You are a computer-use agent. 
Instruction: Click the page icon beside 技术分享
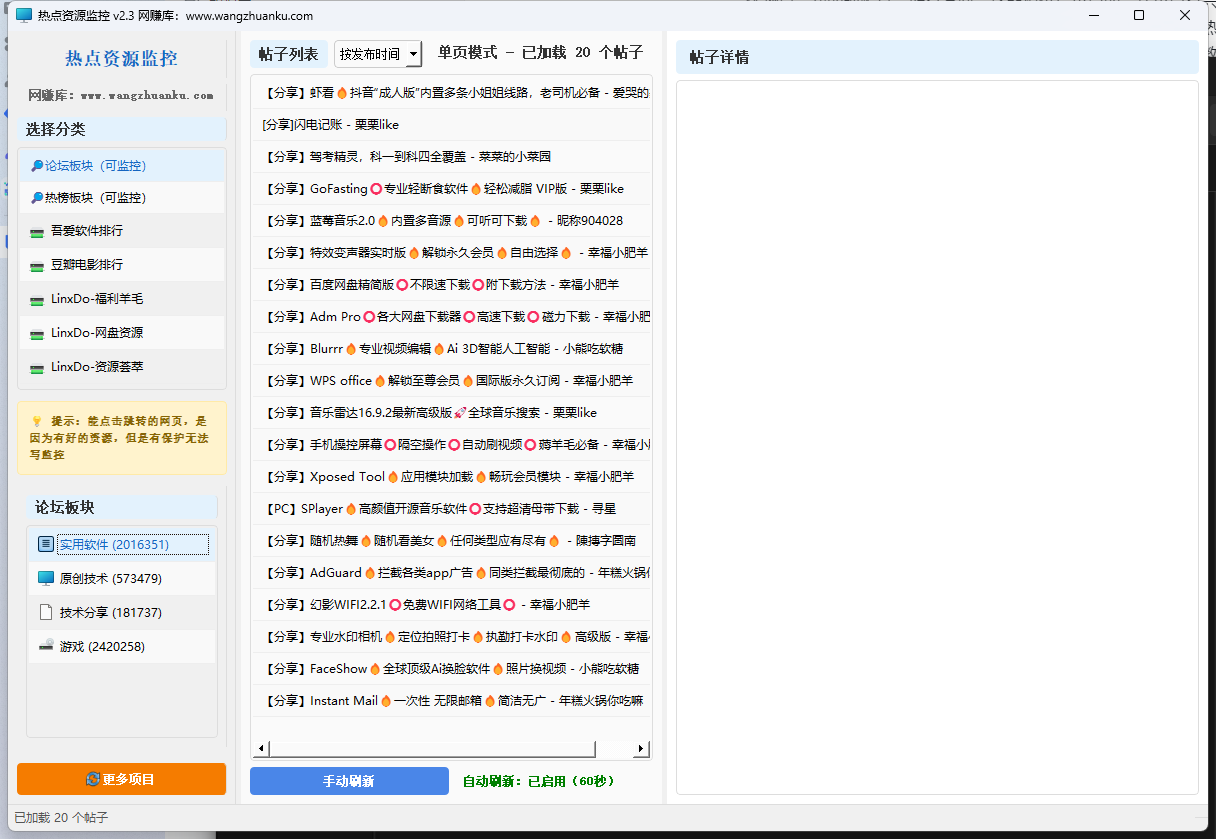(45, 612)
